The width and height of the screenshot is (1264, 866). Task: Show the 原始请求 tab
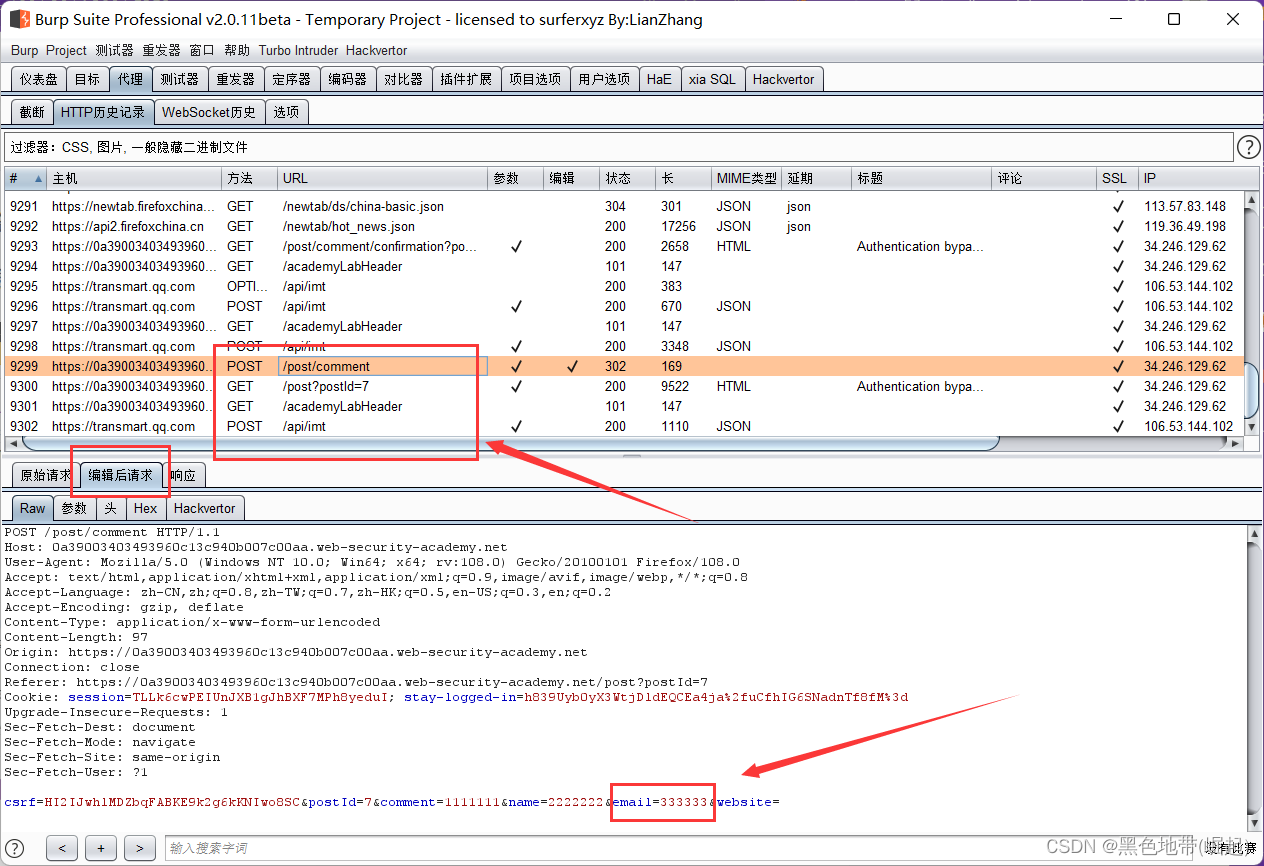(46, 475)
